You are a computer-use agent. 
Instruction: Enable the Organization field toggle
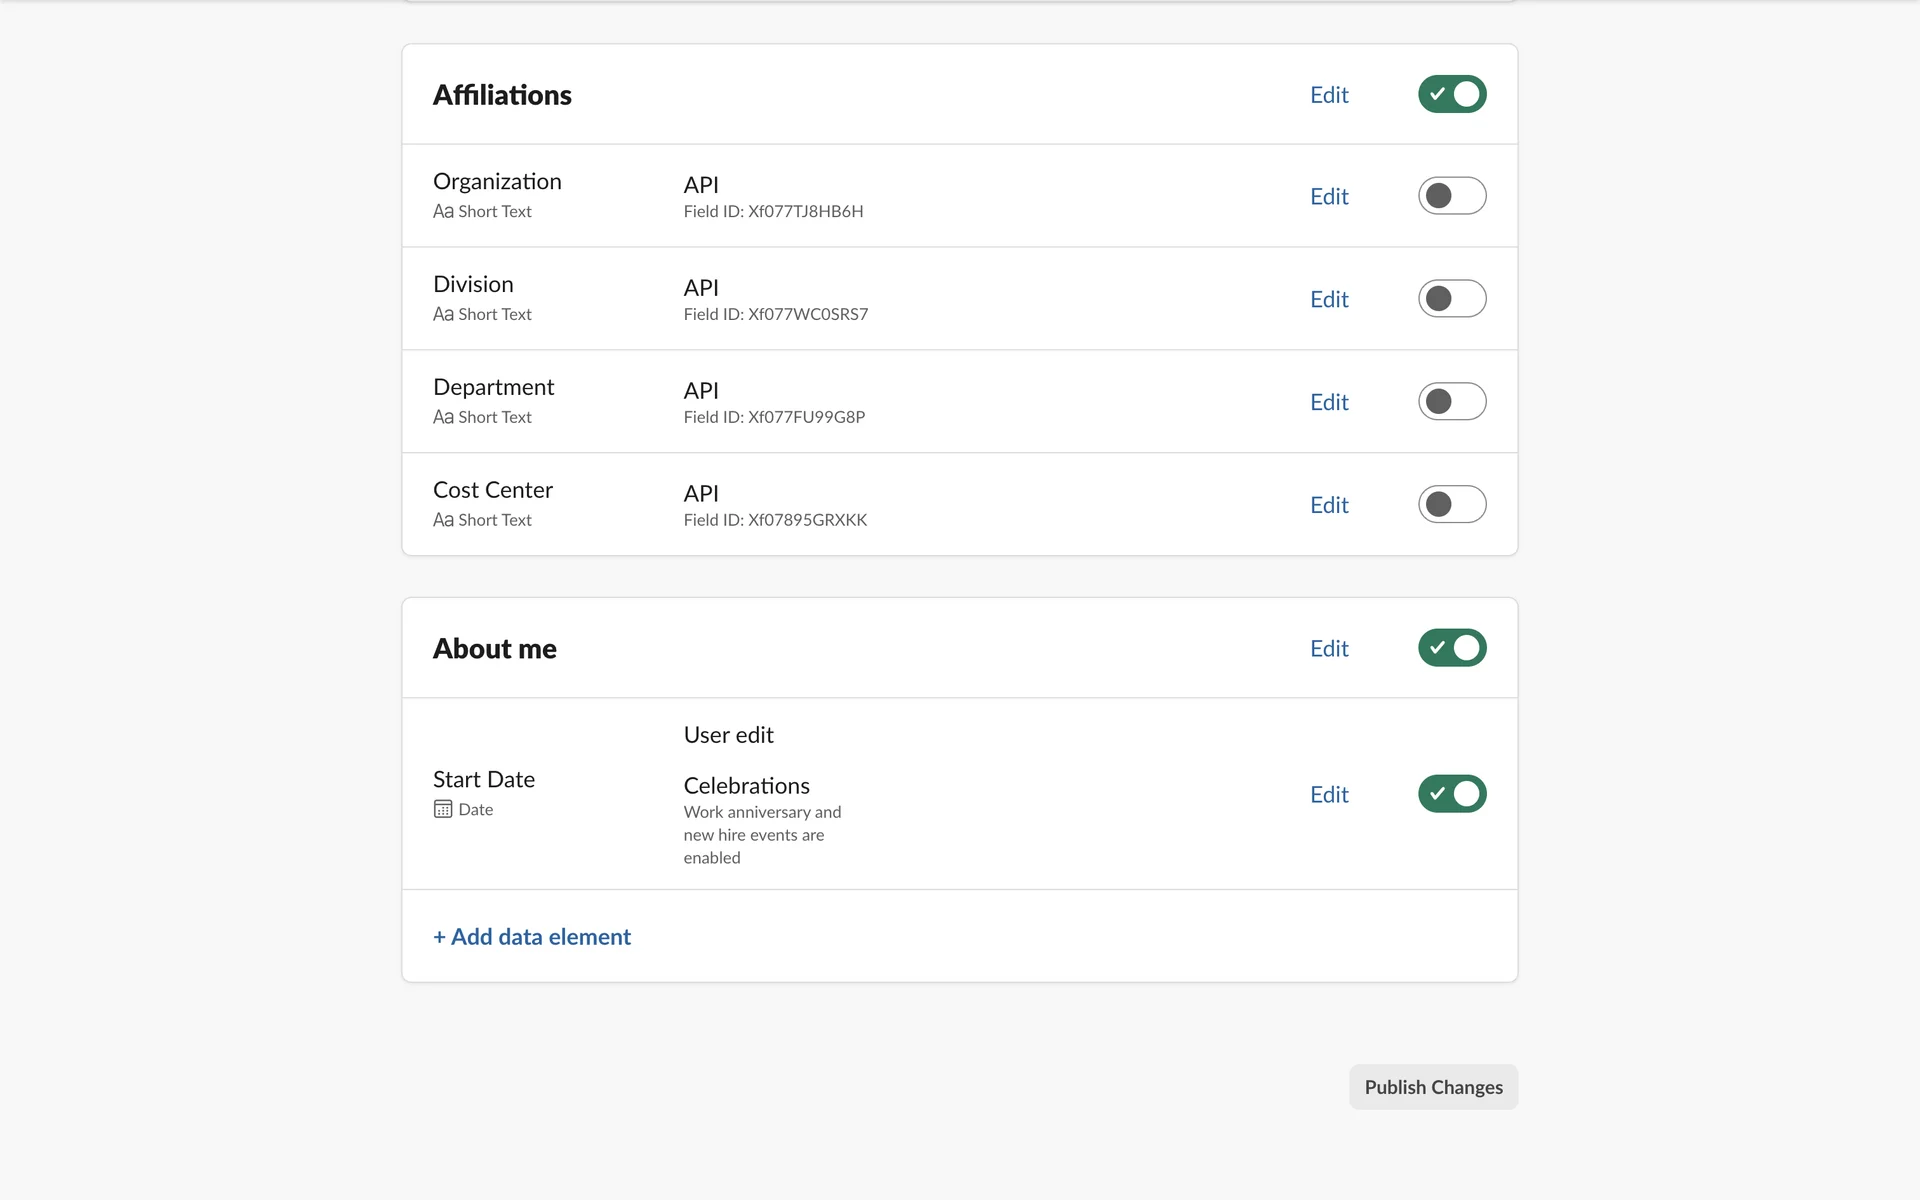pos(1452,196)
